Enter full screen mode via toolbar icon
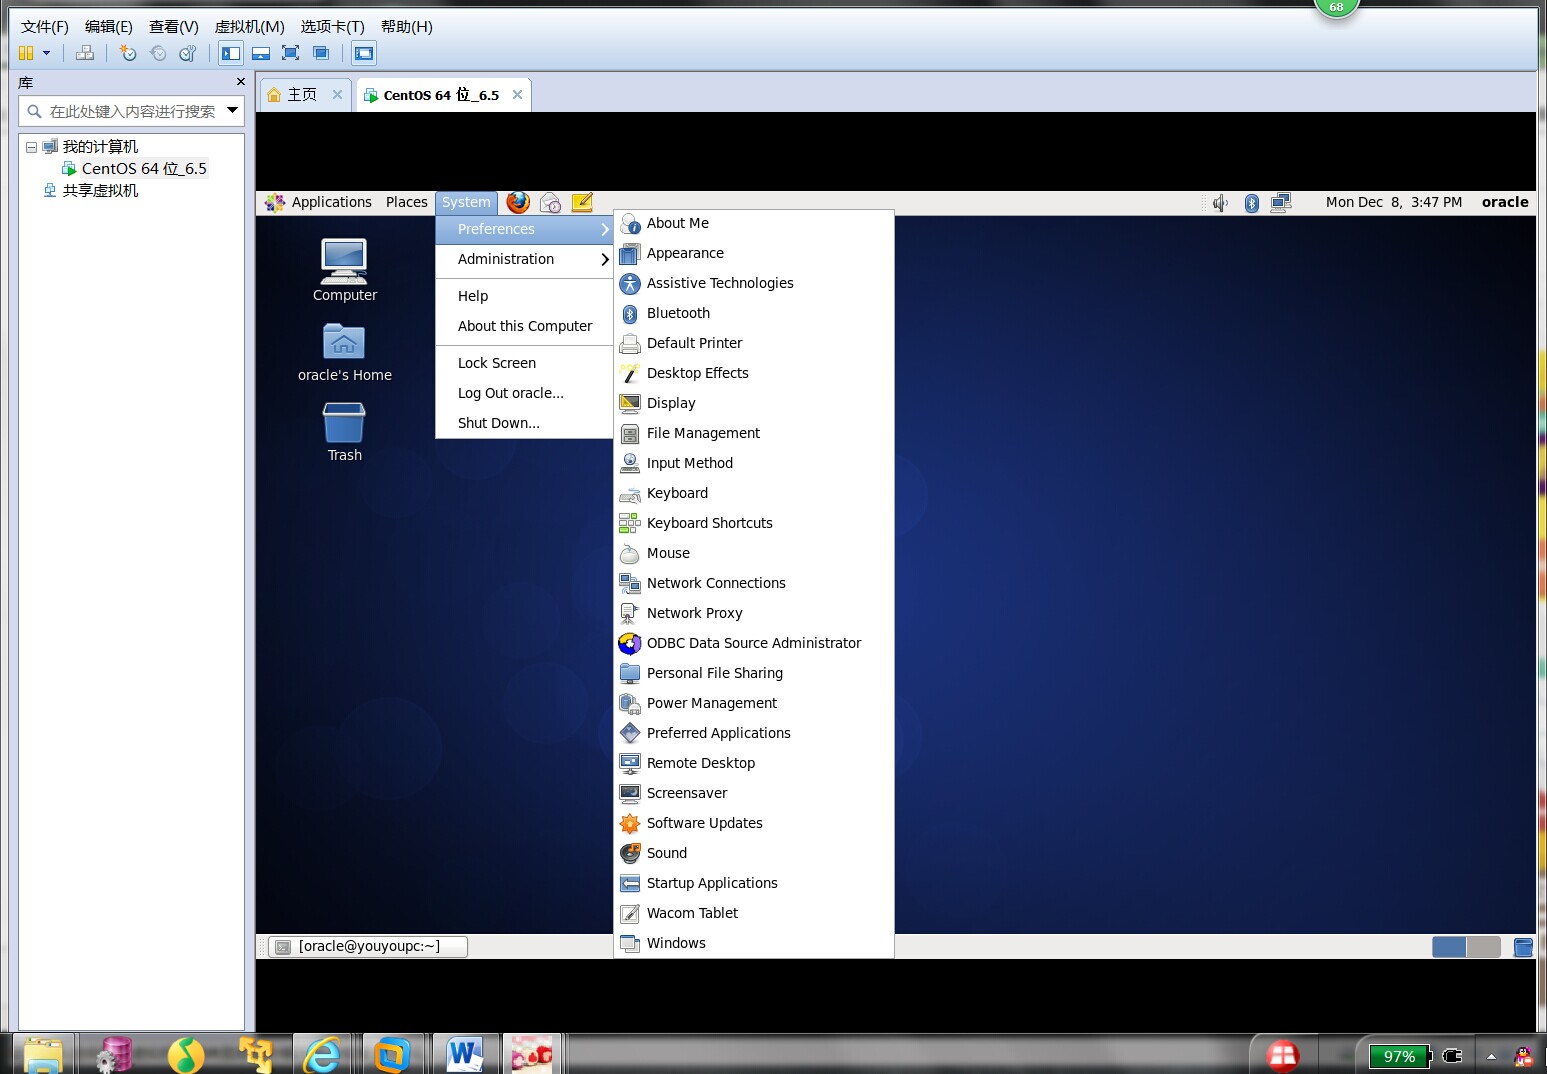Screen dimensions: 1547x1074 tap(291, 53)
